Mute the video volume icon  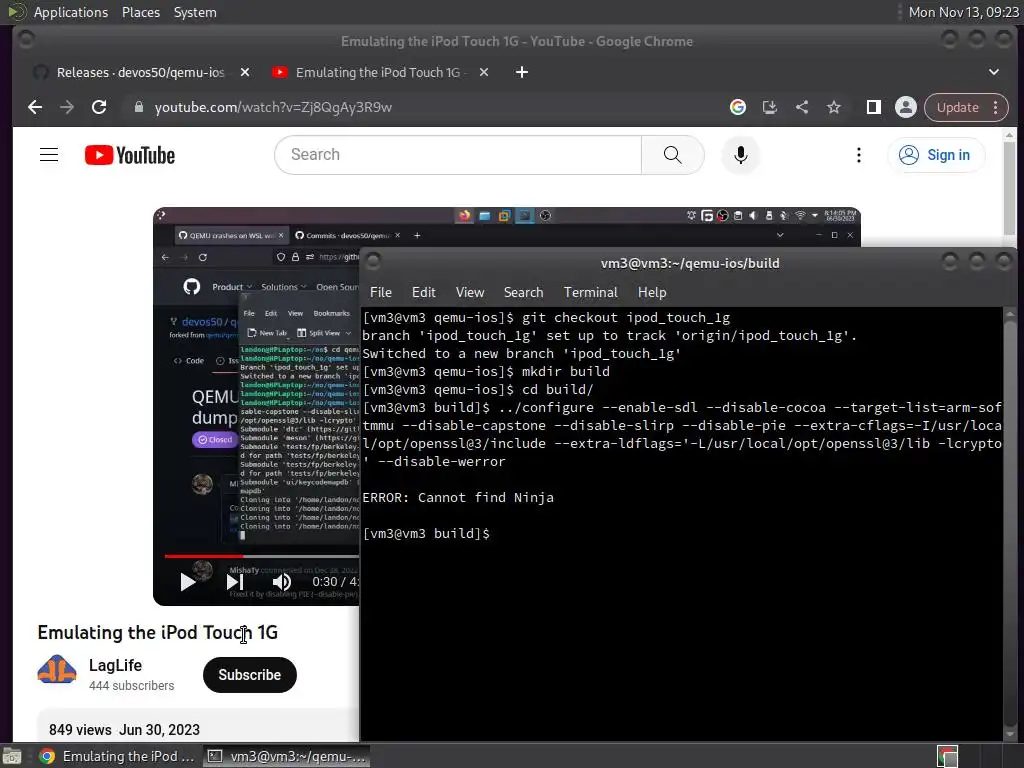tap(281, 582)
